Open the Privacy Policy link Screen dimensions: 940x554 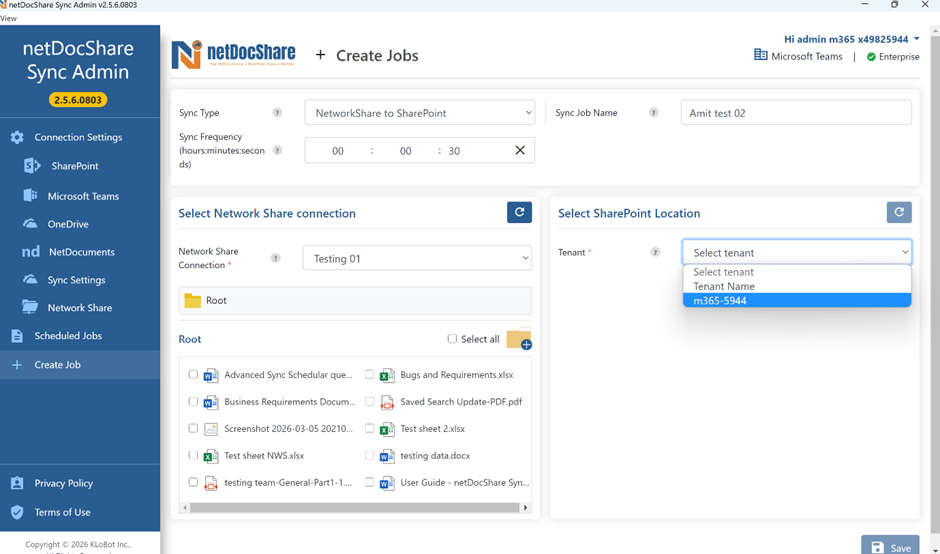coord(64,483)
